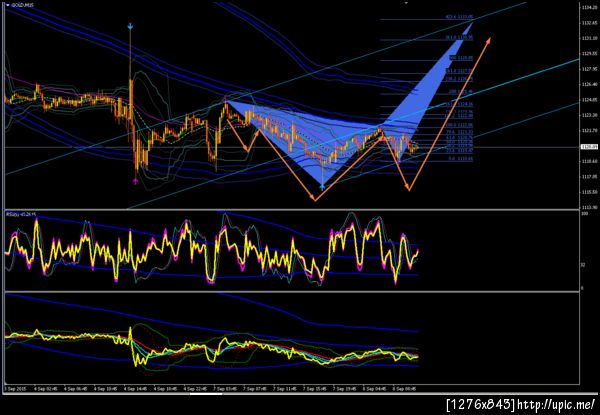Image resolution: width=600 pixels, height=415 pixels.
Task: Click price axis value 1117.05
Action: point(589,177)
